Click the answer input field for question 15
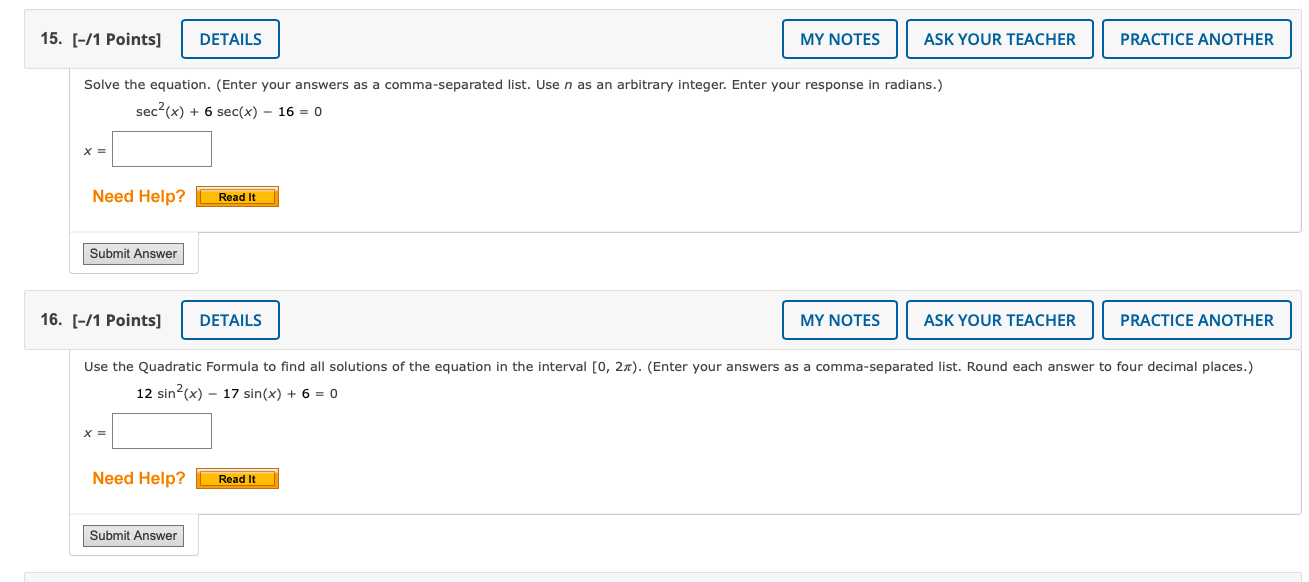The height and width of the screenshot is (582, 1309). pyautogui.click(x=162, y=148)
